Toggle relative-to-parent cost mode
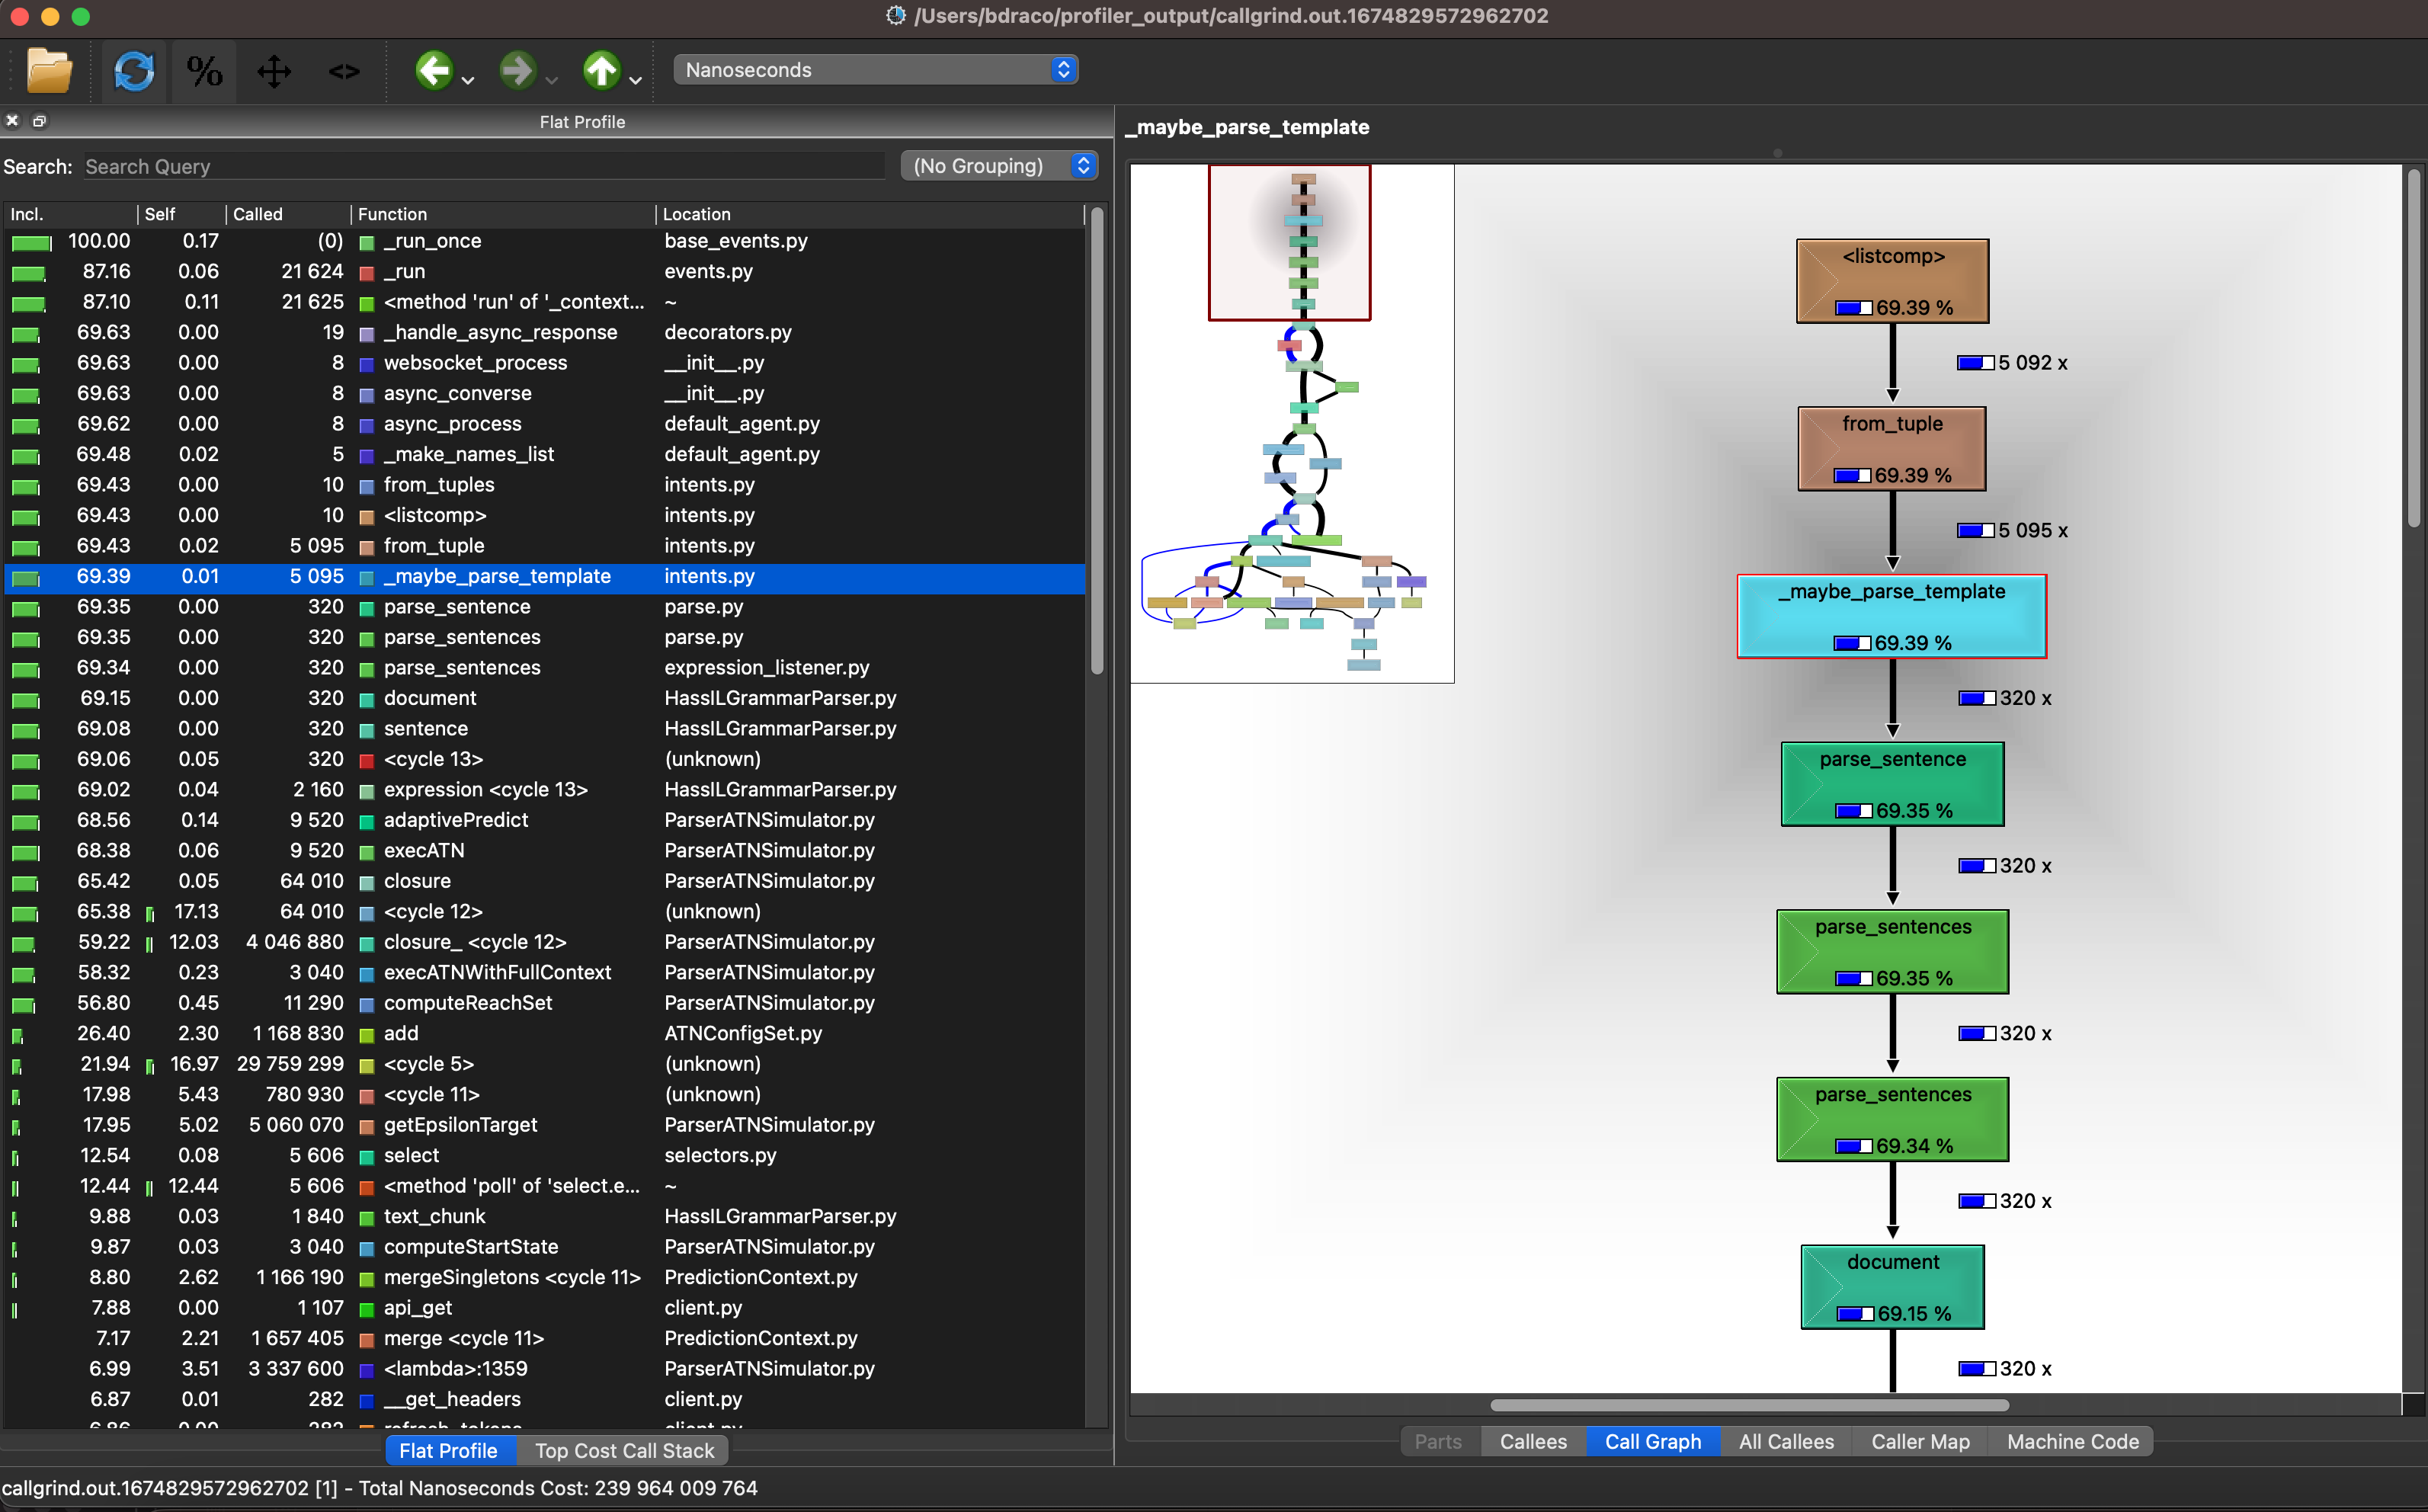The width and height of the screenshot is (2428, 1512). tap(273, 71)
